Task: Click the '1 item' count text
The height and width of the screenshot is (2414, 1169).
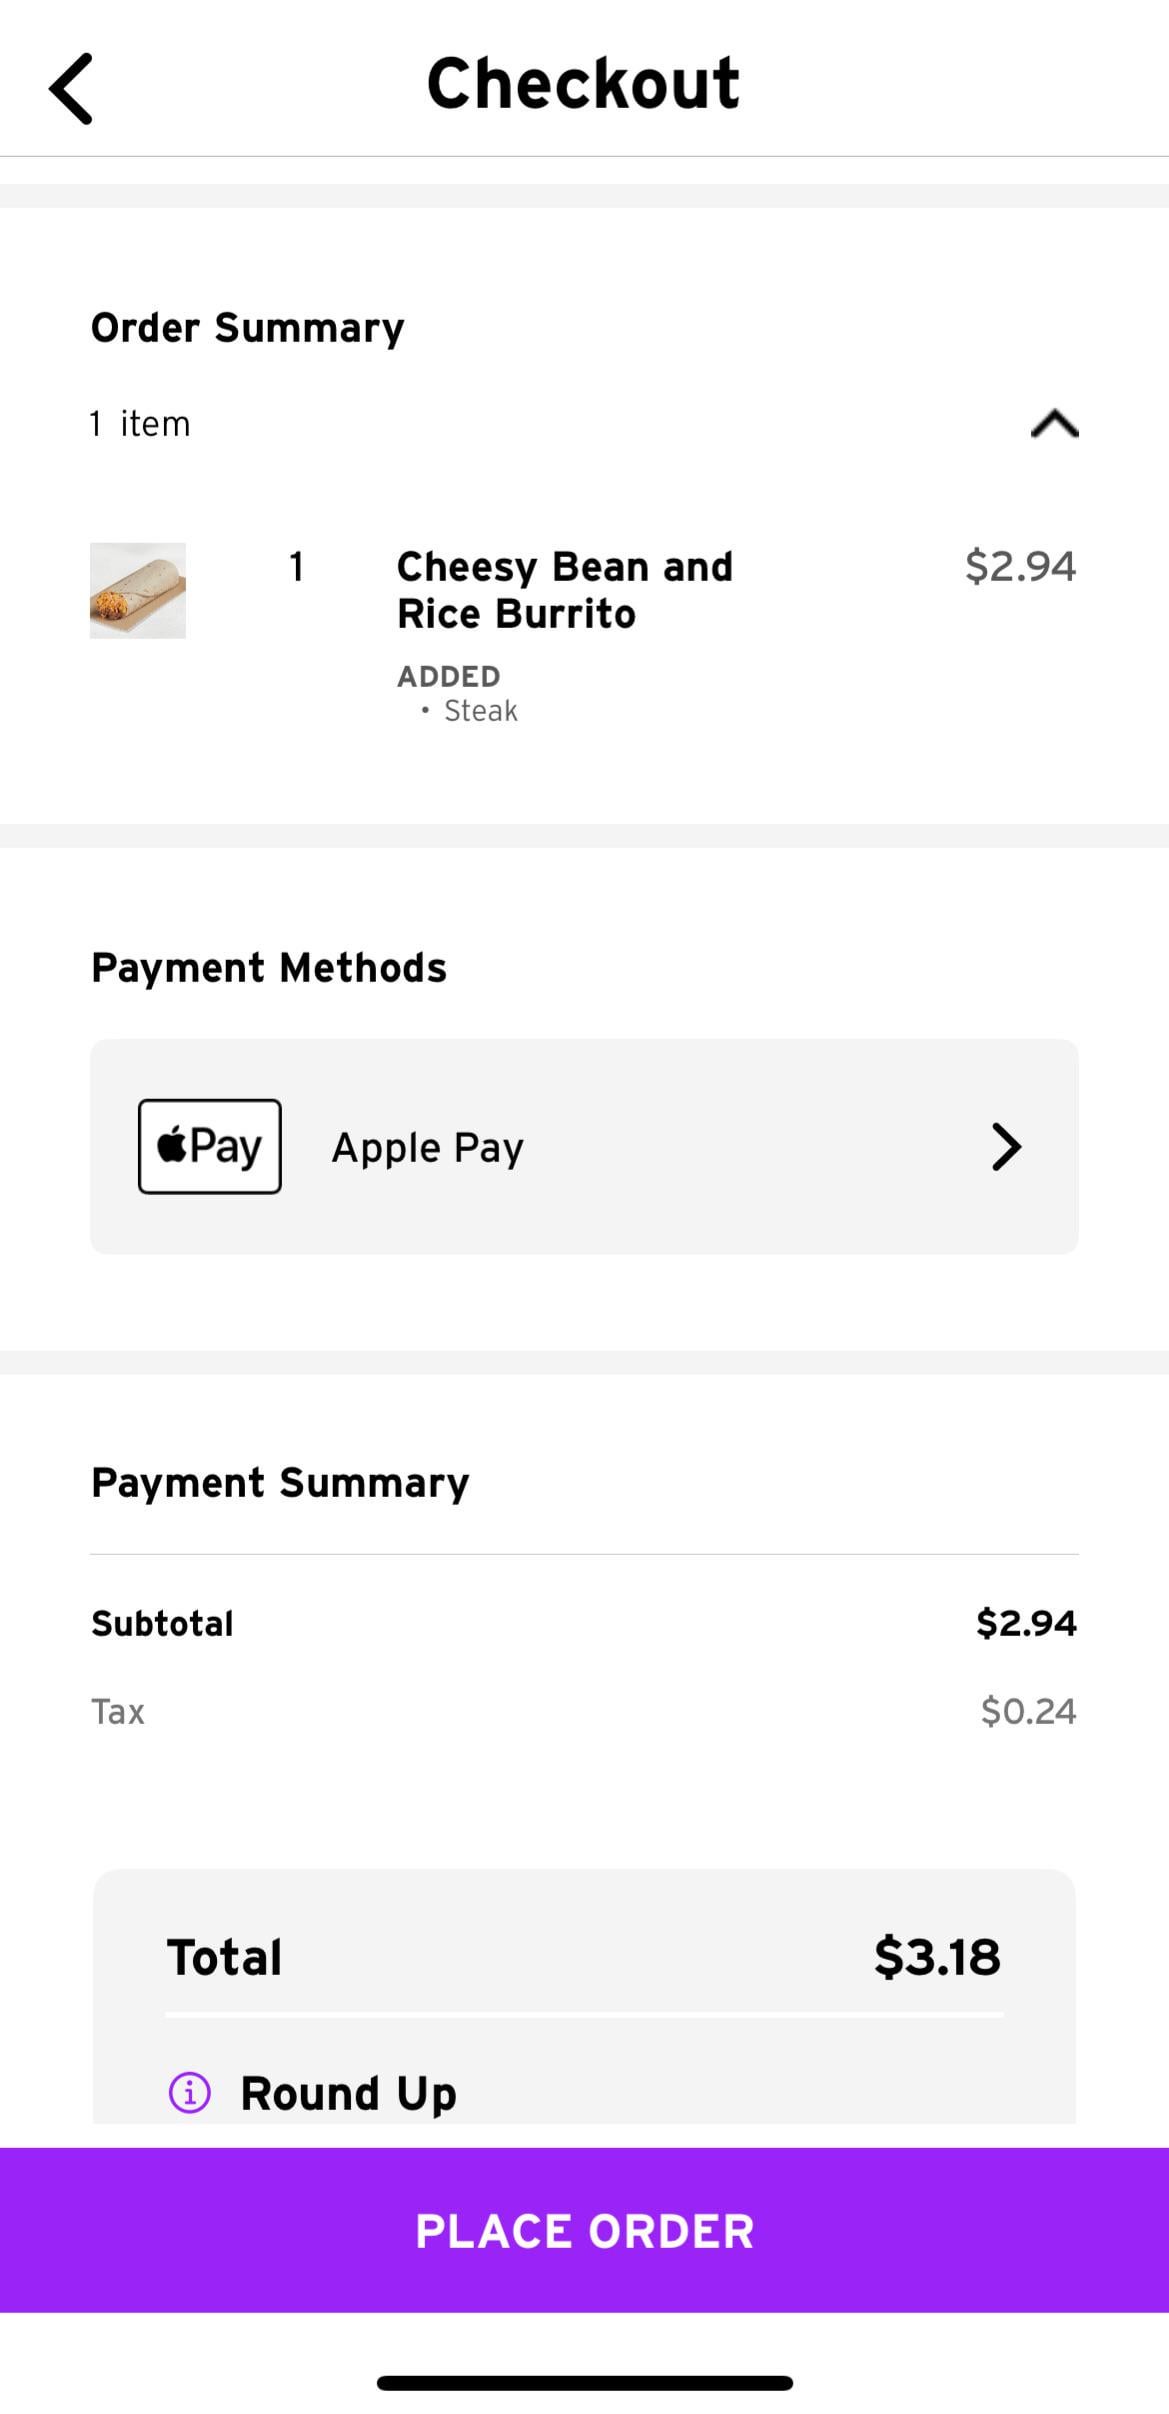Action: 140,424
